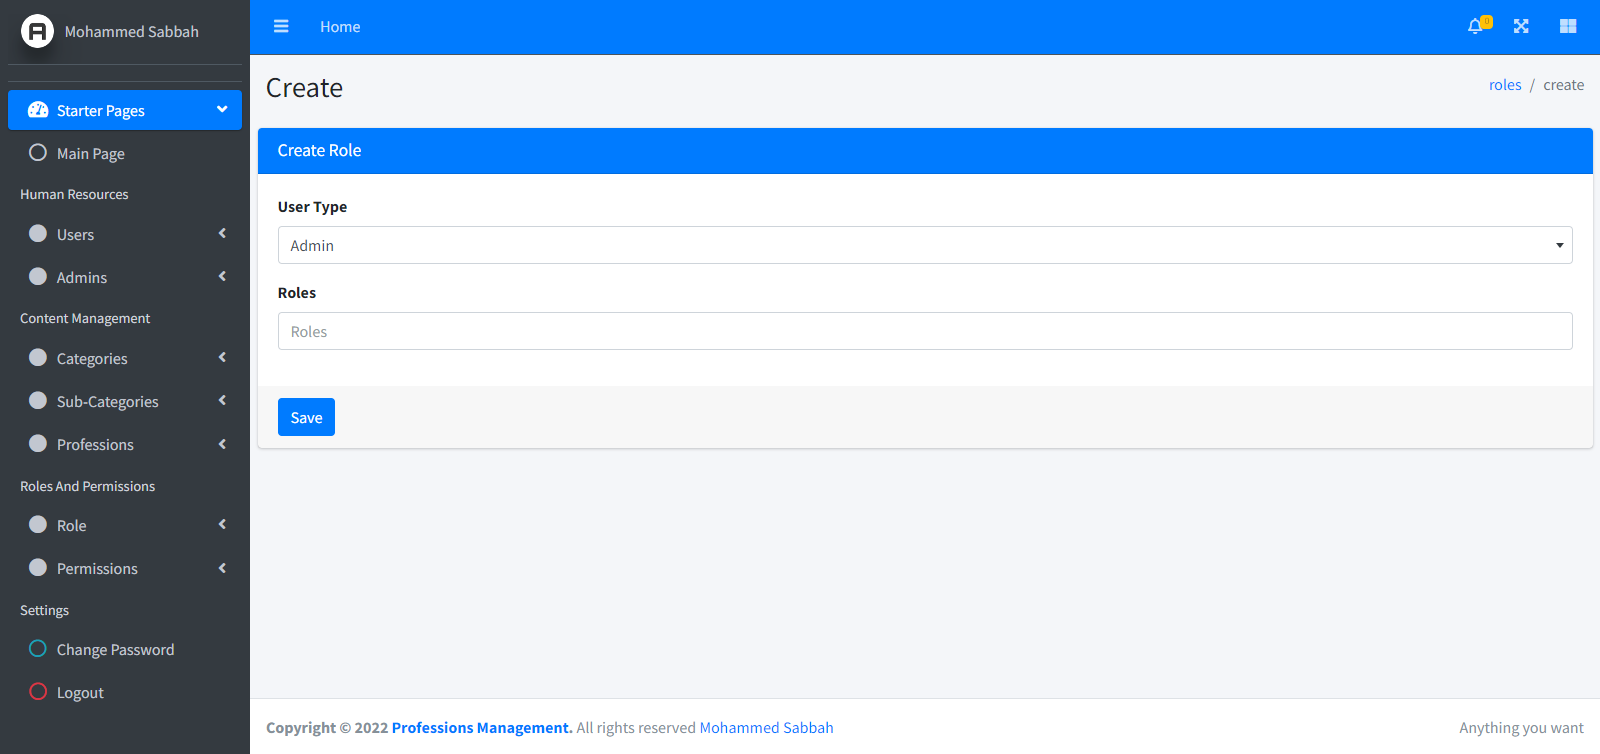This screenshot has width=1600, height=754.
Task: Expand the Users submenu chevron
Action: click(222, 234)
